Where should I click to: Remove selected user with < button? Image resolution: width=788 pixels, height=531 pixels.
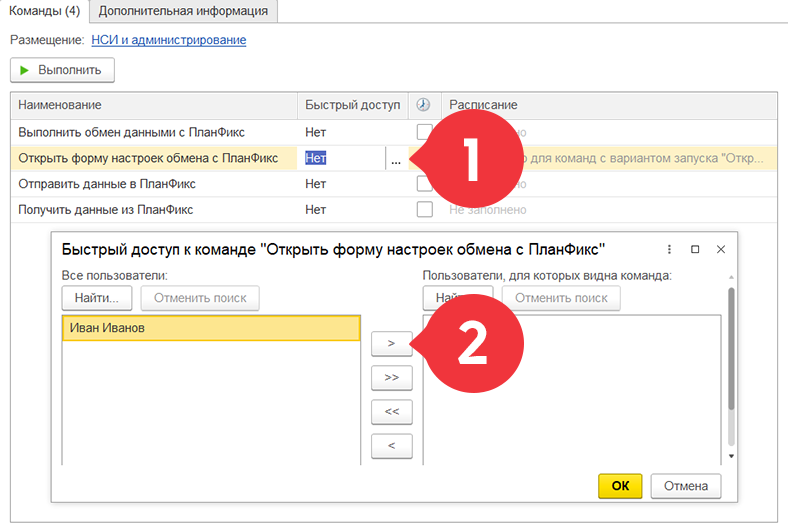(x=391, y=446)
